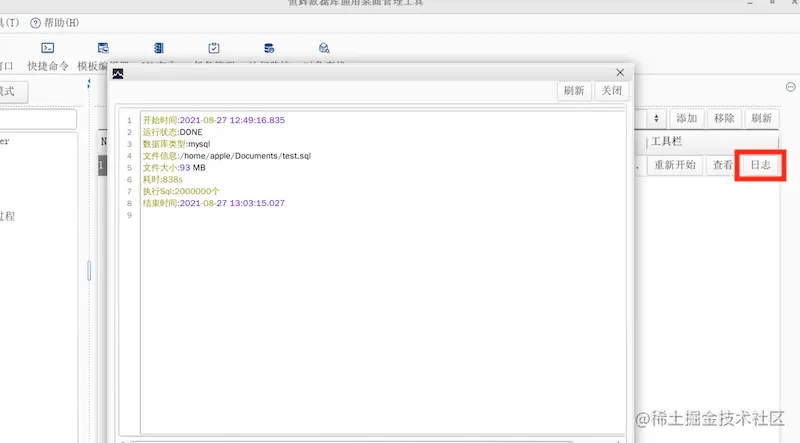The width and height of the screenshot is (800, 443).
Task: Click the 数据库类型:mysql log line
Action: coord(177,144)
